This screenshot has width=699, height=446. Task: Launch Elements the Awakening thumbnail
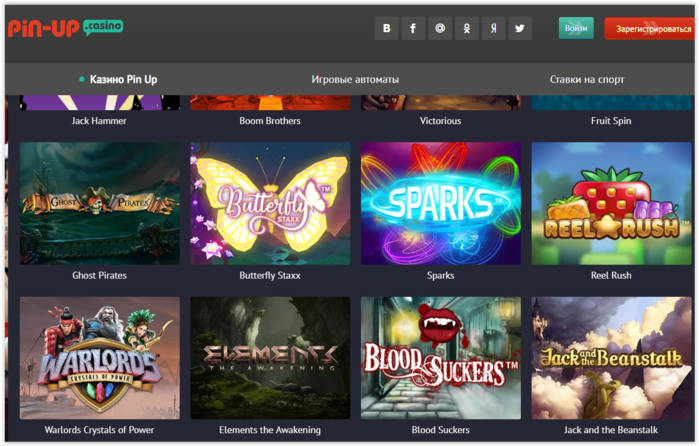(x=270, y=358)
